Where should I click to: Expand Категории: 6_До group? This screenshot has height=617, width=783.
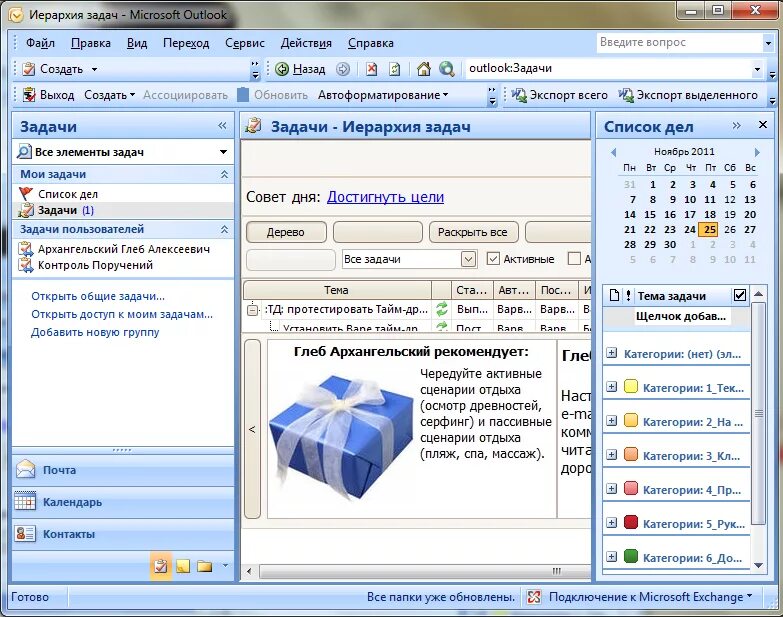[611, 557]
